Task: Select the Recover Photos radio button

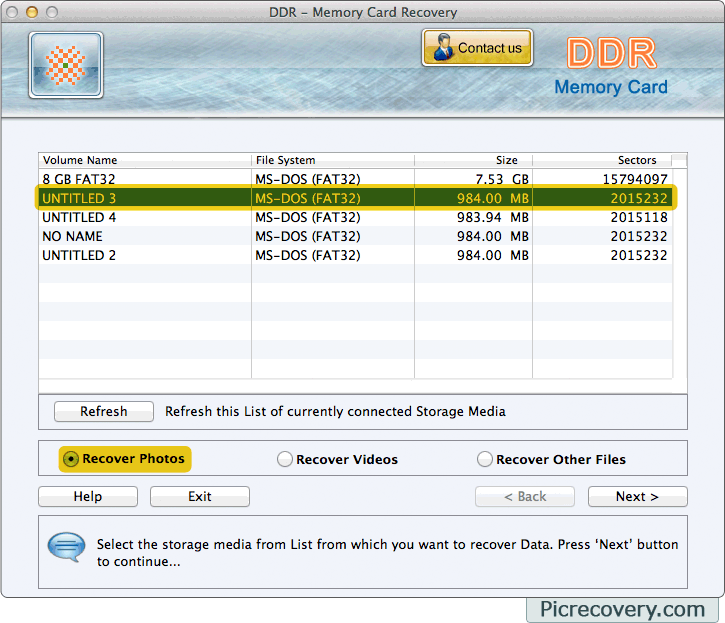Action: pos(71,459)
